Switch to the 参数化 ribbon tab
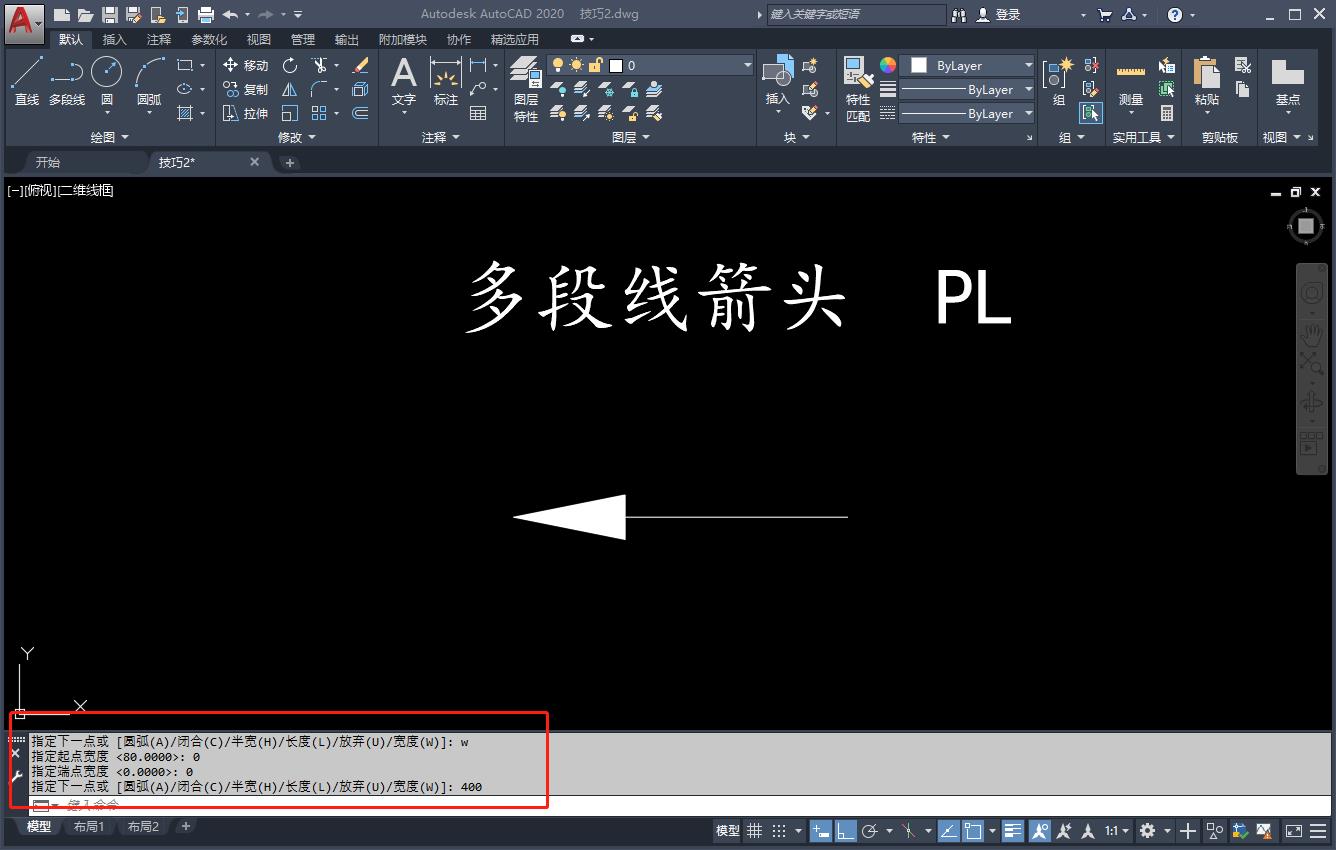Viewport: 1336px width, 850px height. click(209, 39)
